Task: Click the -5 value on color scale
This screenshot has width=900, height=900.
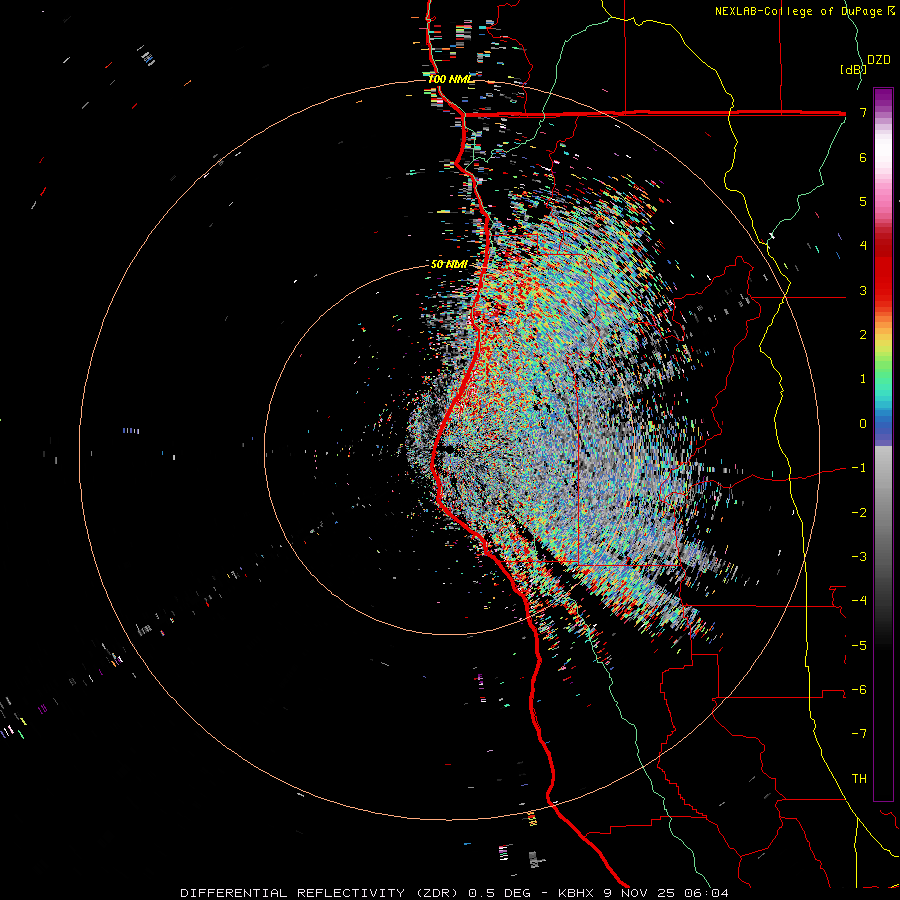Action: coord(859,646)
